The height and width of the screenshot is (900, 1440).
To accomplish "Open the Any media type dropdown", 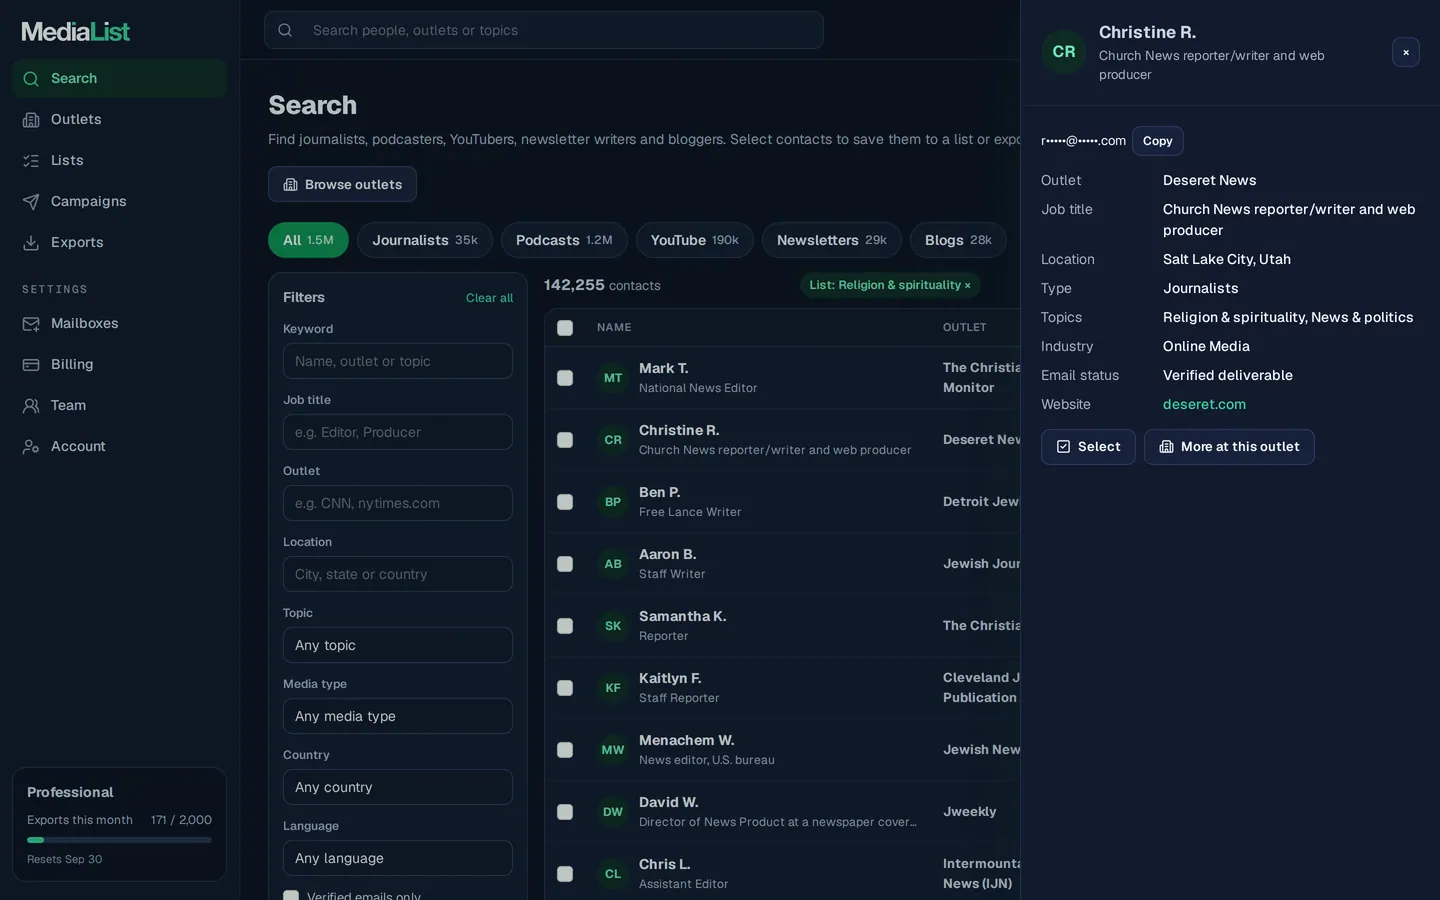I will pyautogui.click(x=398, y=716).
